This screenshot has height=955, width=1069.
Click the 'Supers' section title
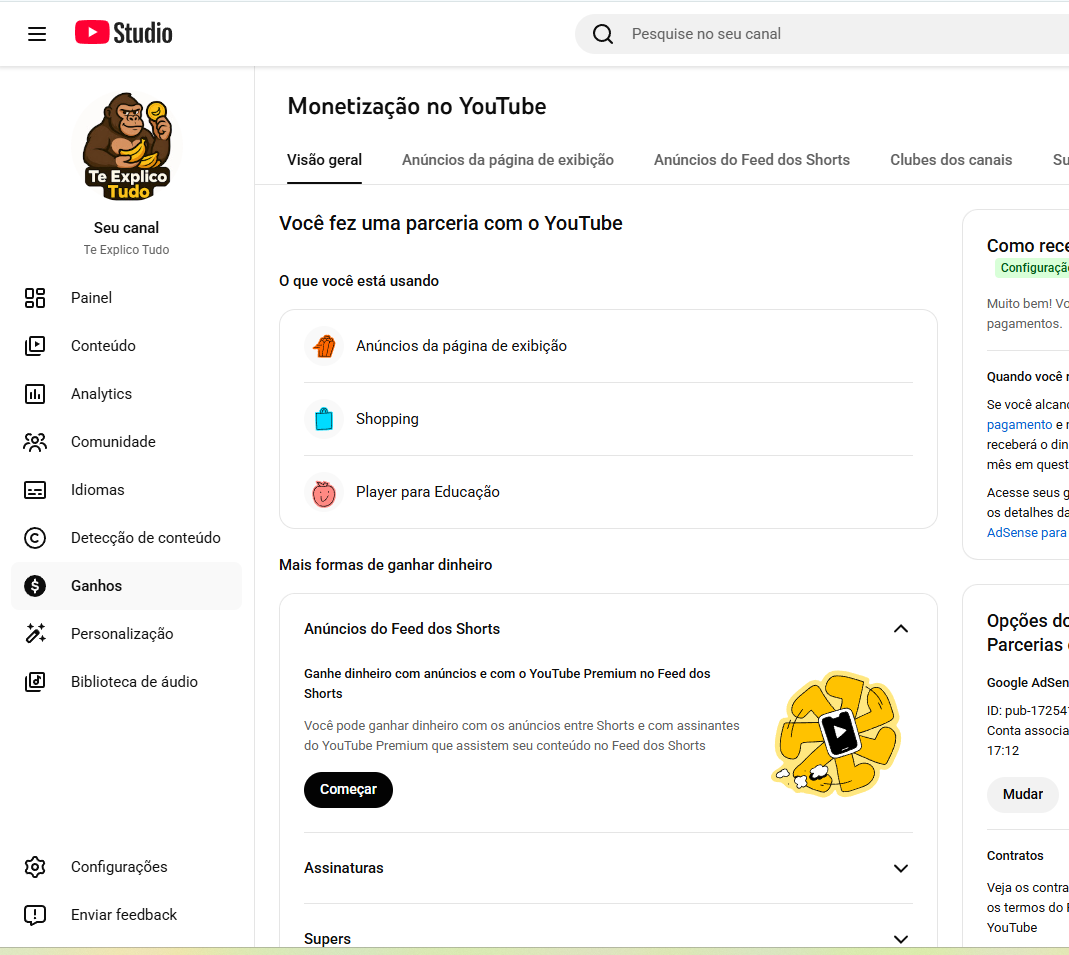click(x=327, y=939)
